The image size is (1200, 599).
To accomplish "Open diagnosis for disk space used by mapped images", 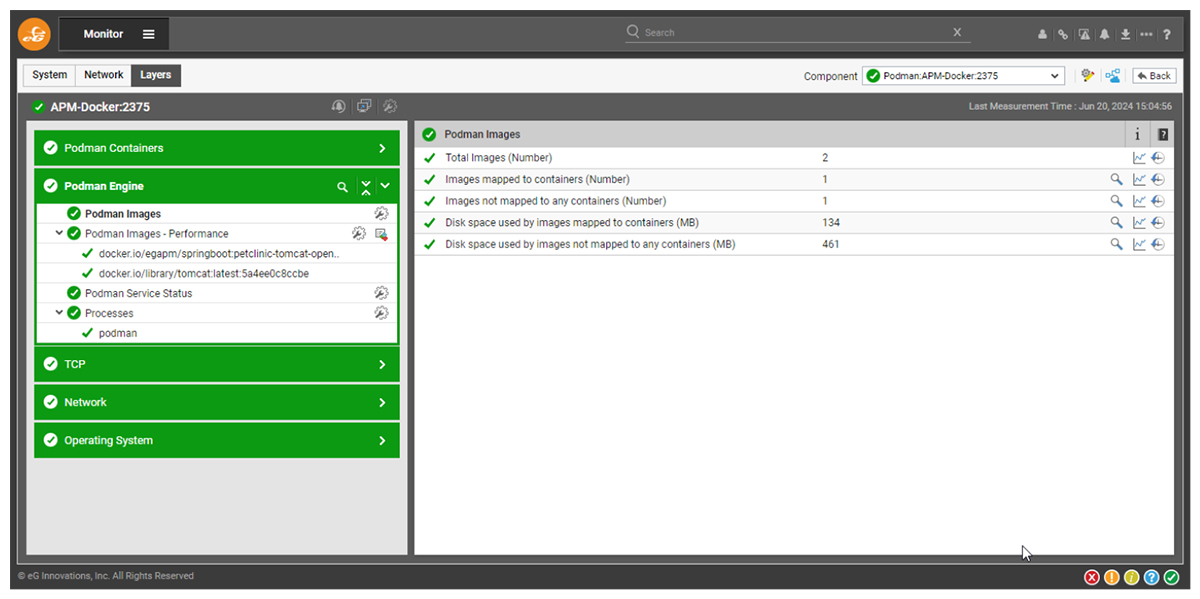I will [1116, 222].
